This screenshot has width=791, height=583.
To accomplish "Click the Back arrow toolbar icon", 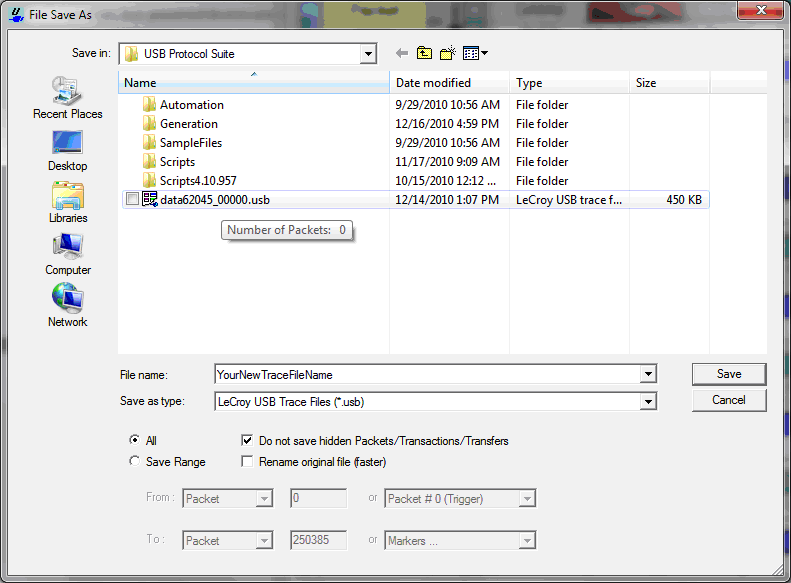I will (x=402, y=53).
